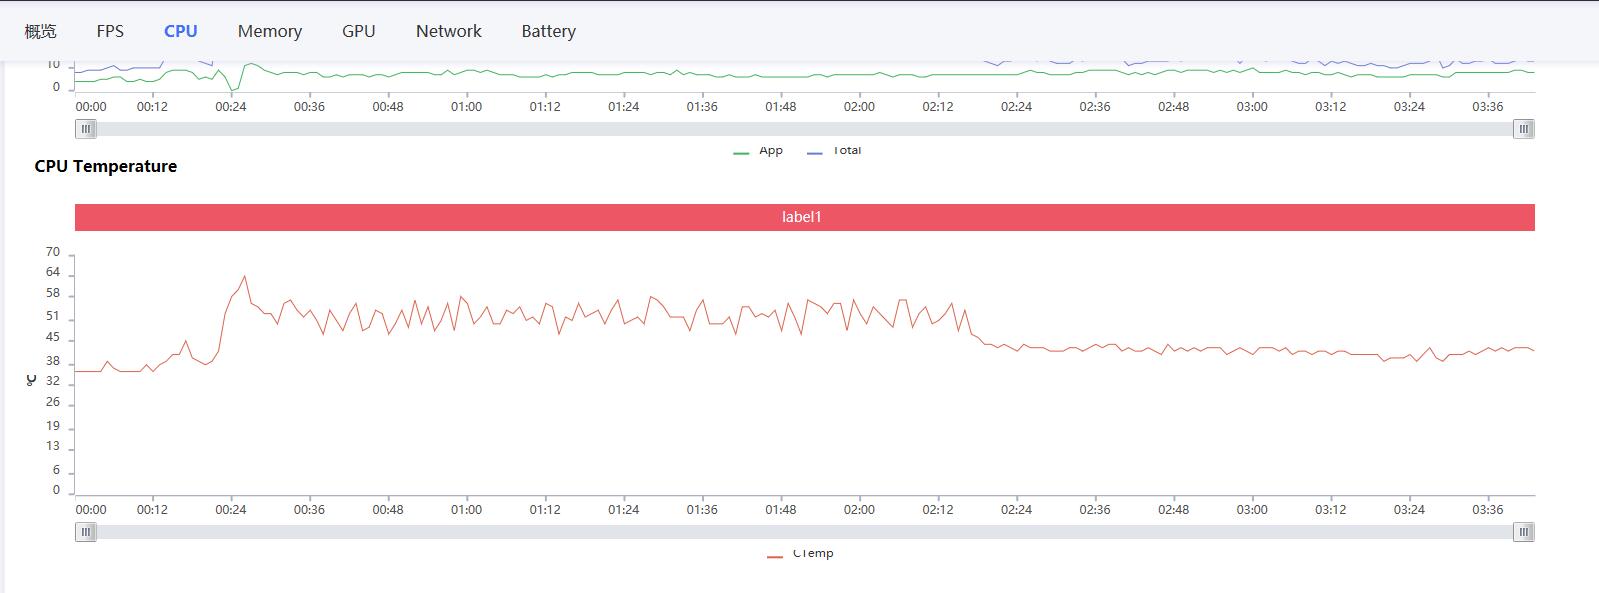Click the temperature peak near 00:24
The height and width of the screenshot is (593, 1599).
pyautogui.click(x=244, y=276)
